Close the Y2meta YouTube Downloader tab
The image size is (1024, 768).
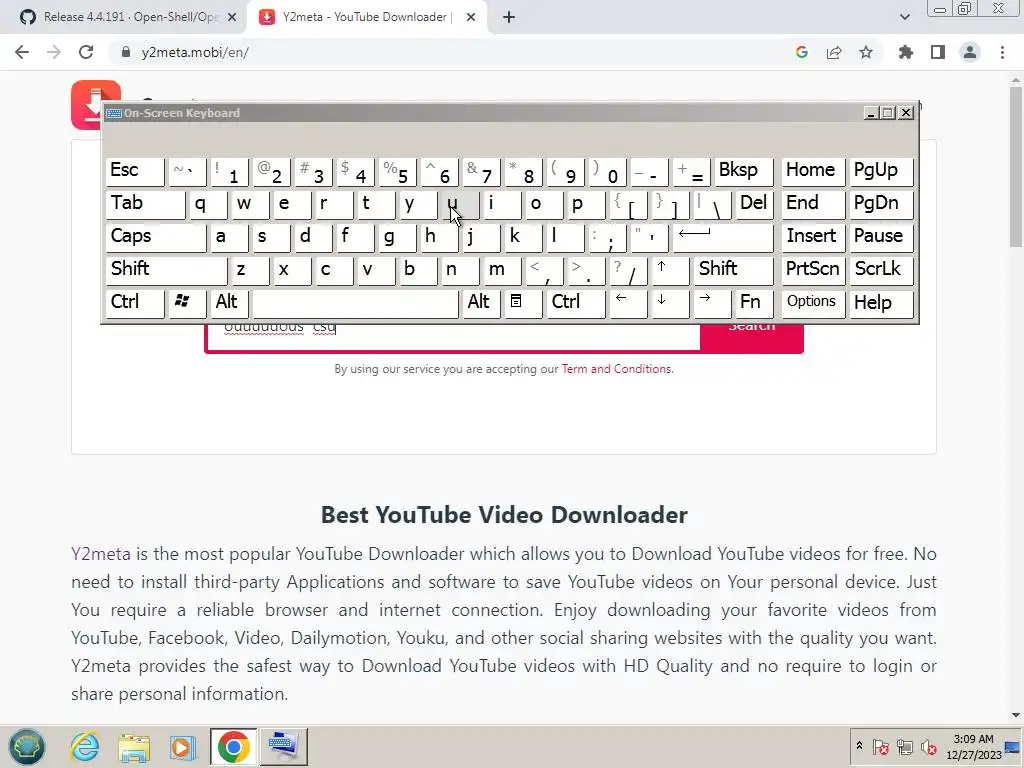point(471,17)
